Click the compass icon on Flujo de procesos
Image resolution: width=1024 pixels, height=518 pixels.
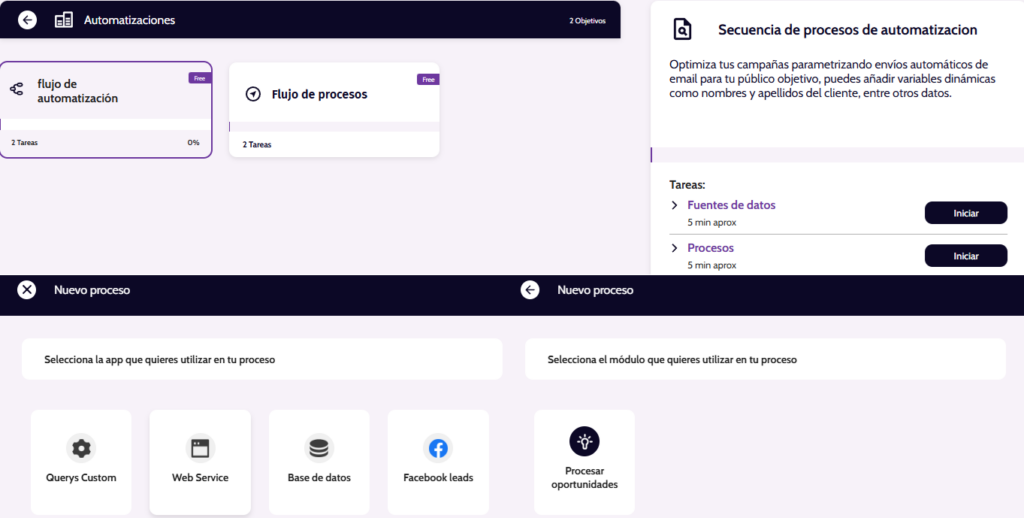click(x=253, y=94)
